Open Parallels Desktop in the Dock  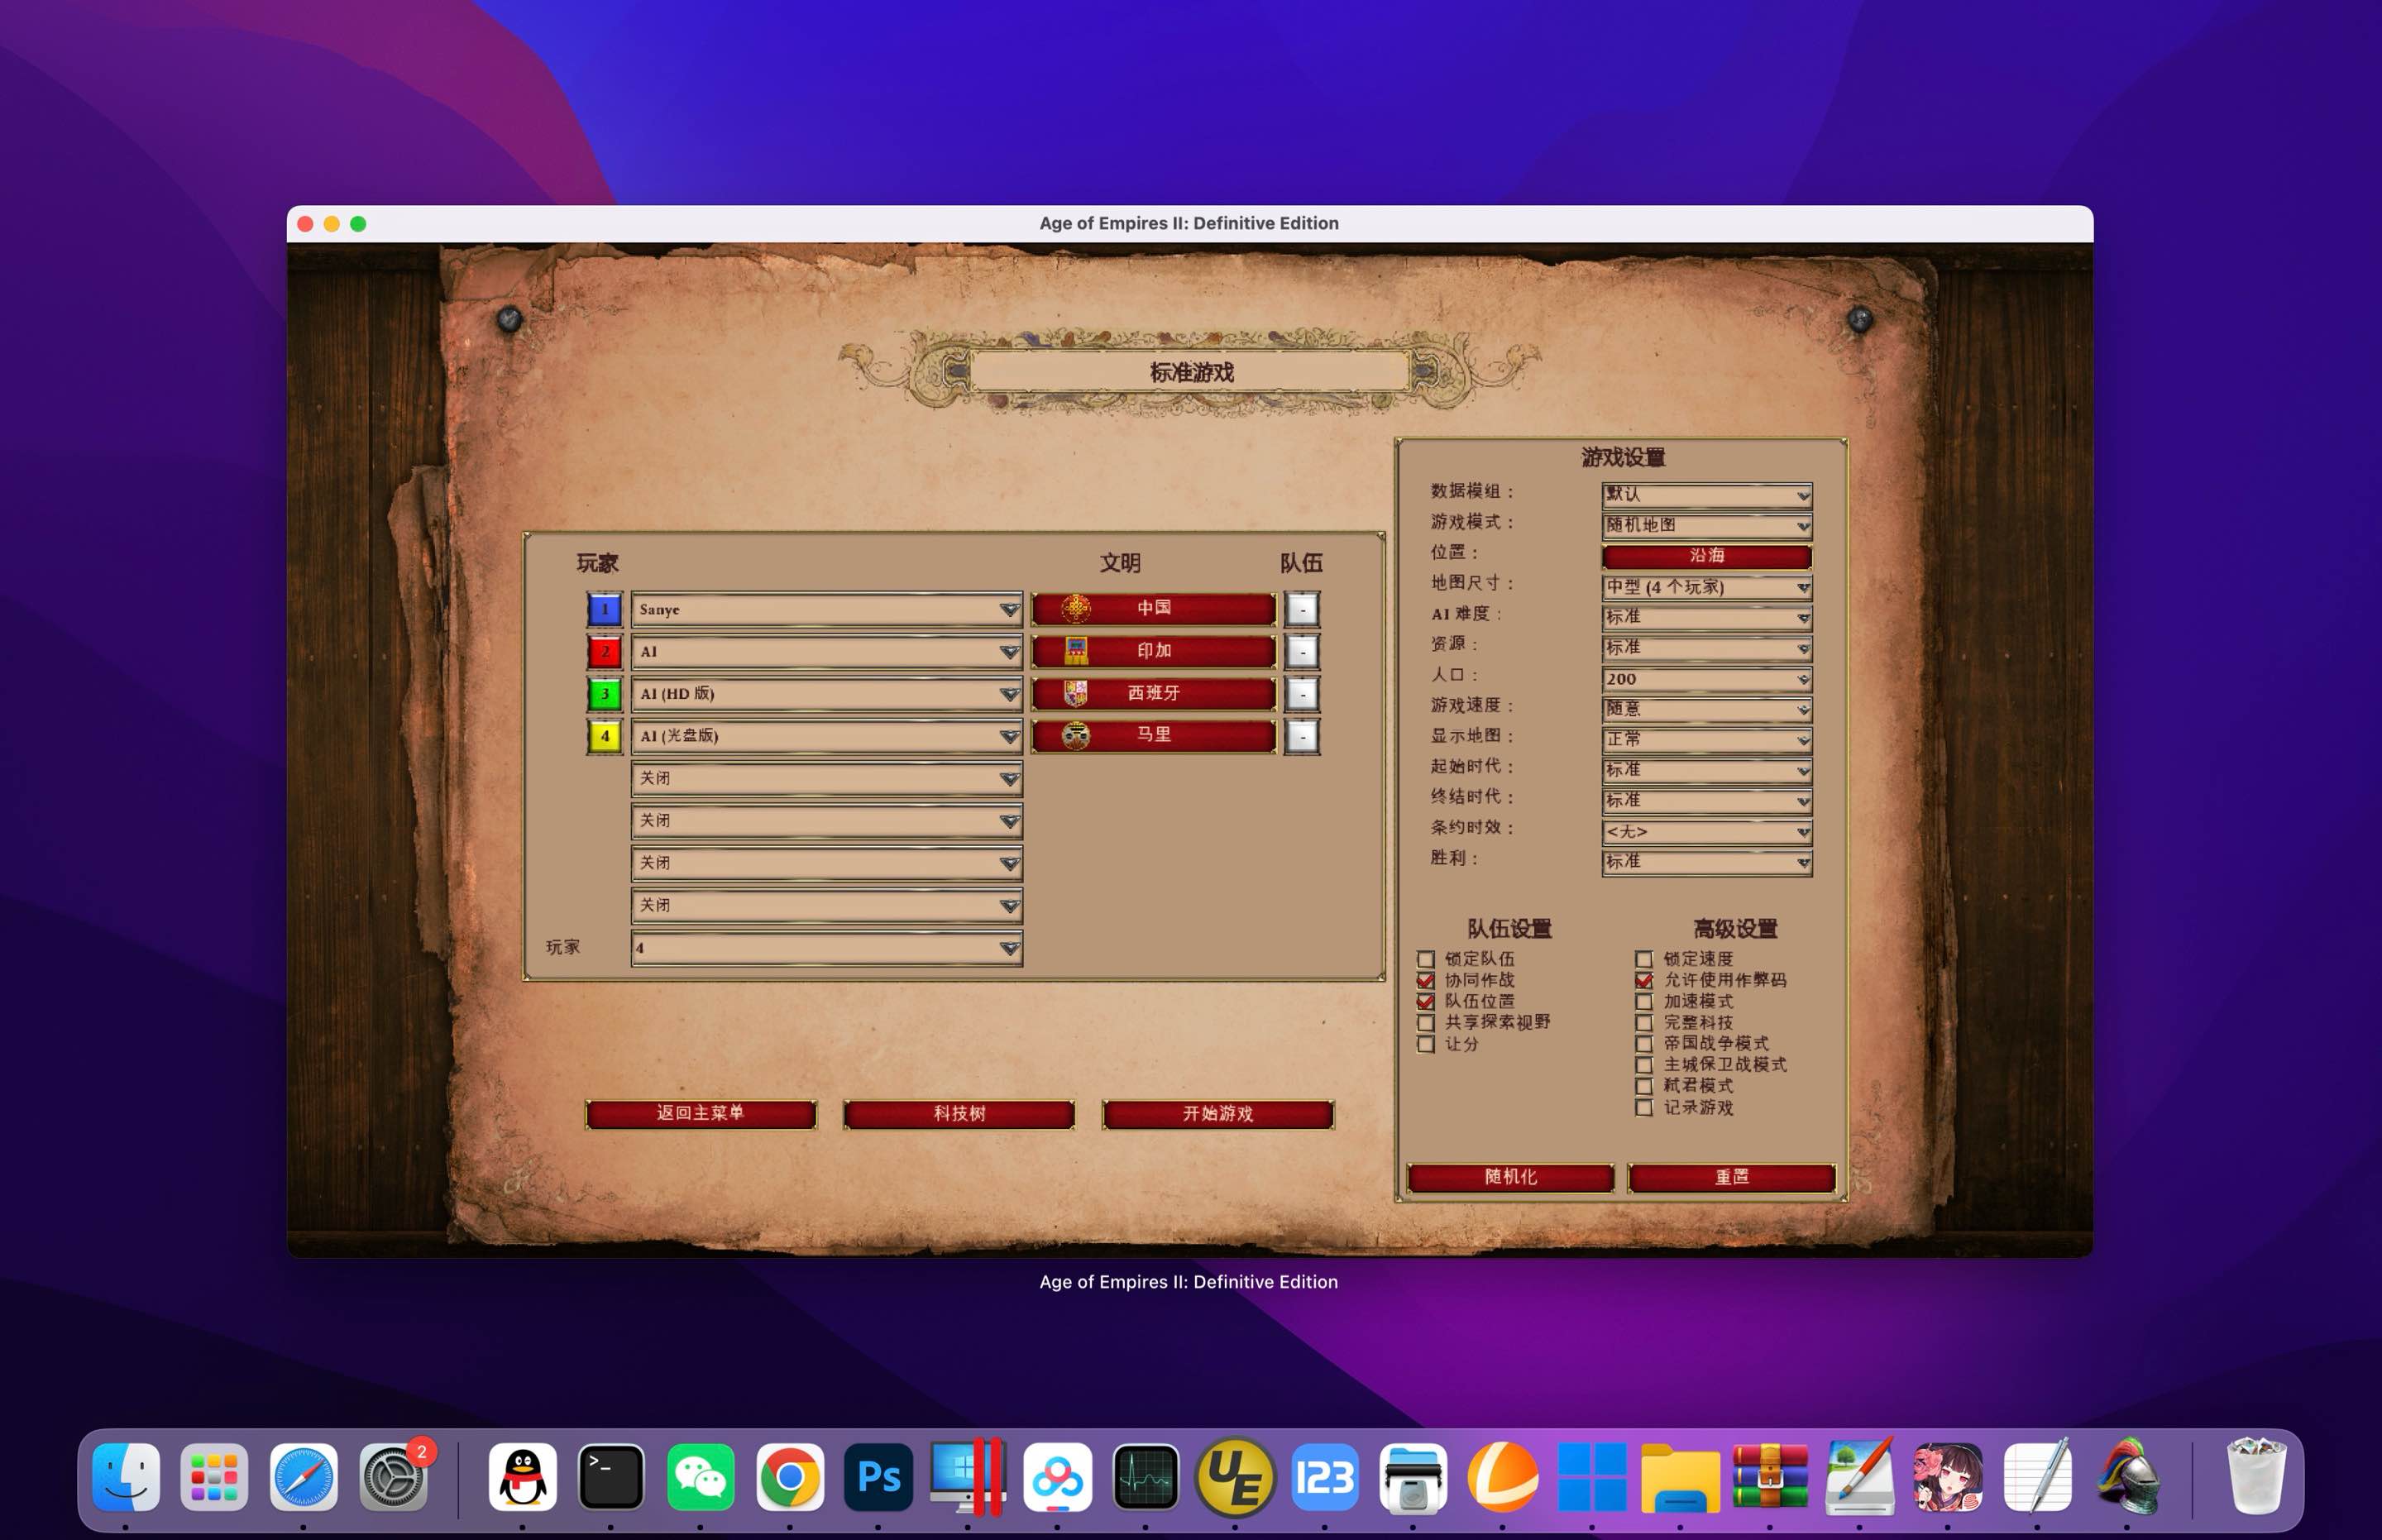pos(967,1477)
